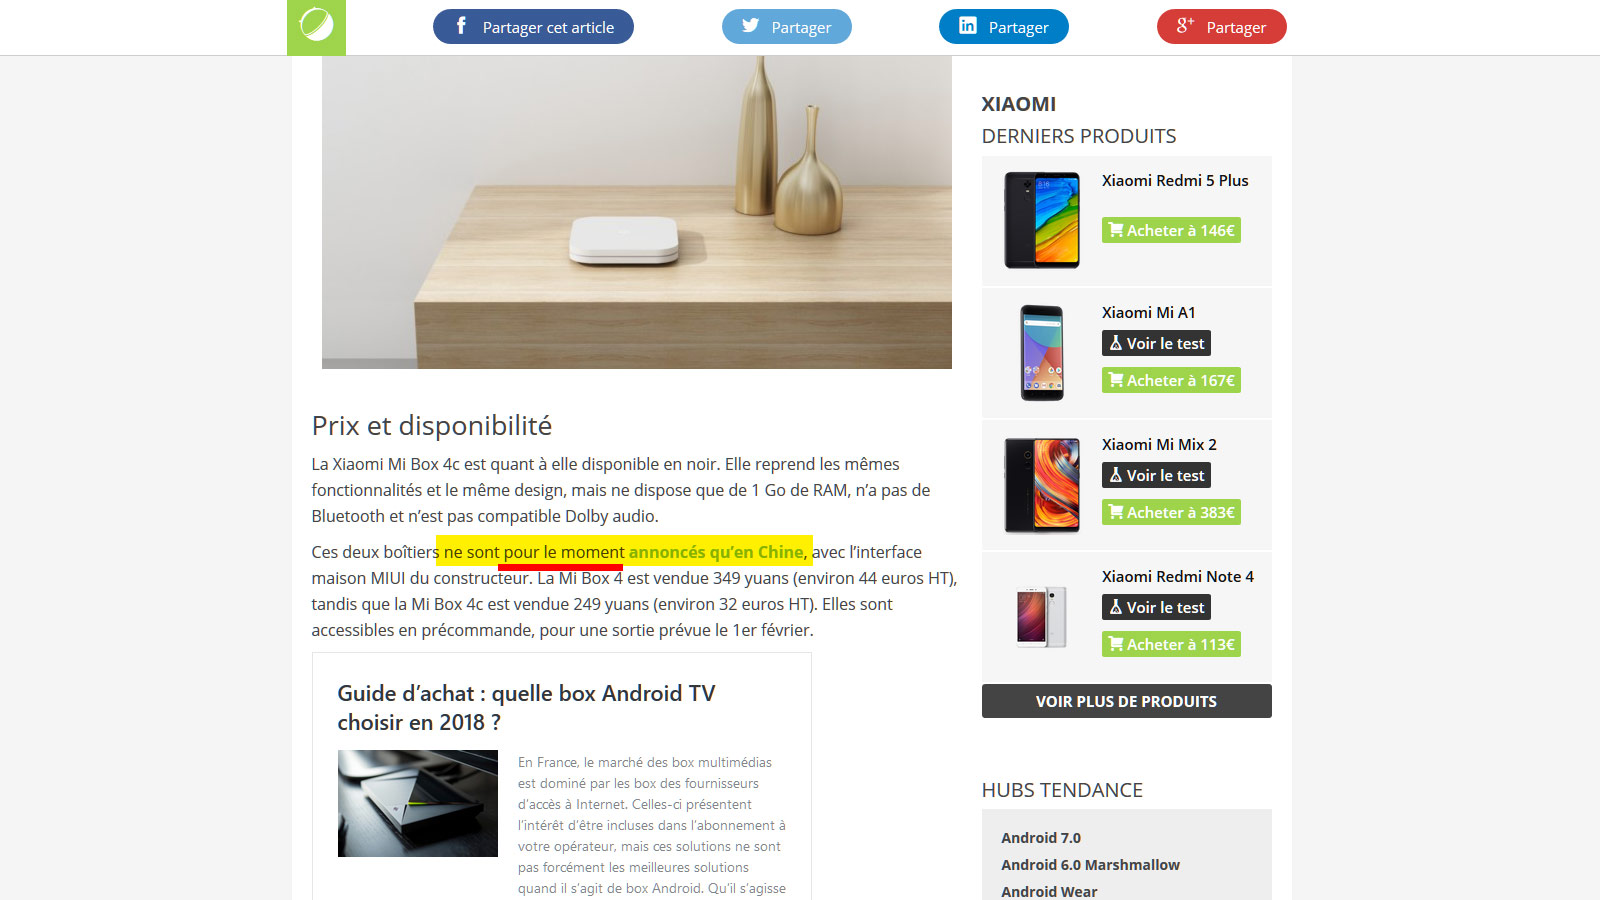The height and width of the screenshot is (900, 1600).
Task: Click VOIR PLUS DE PRODUITS button
Action: (x=1127, y=701)
